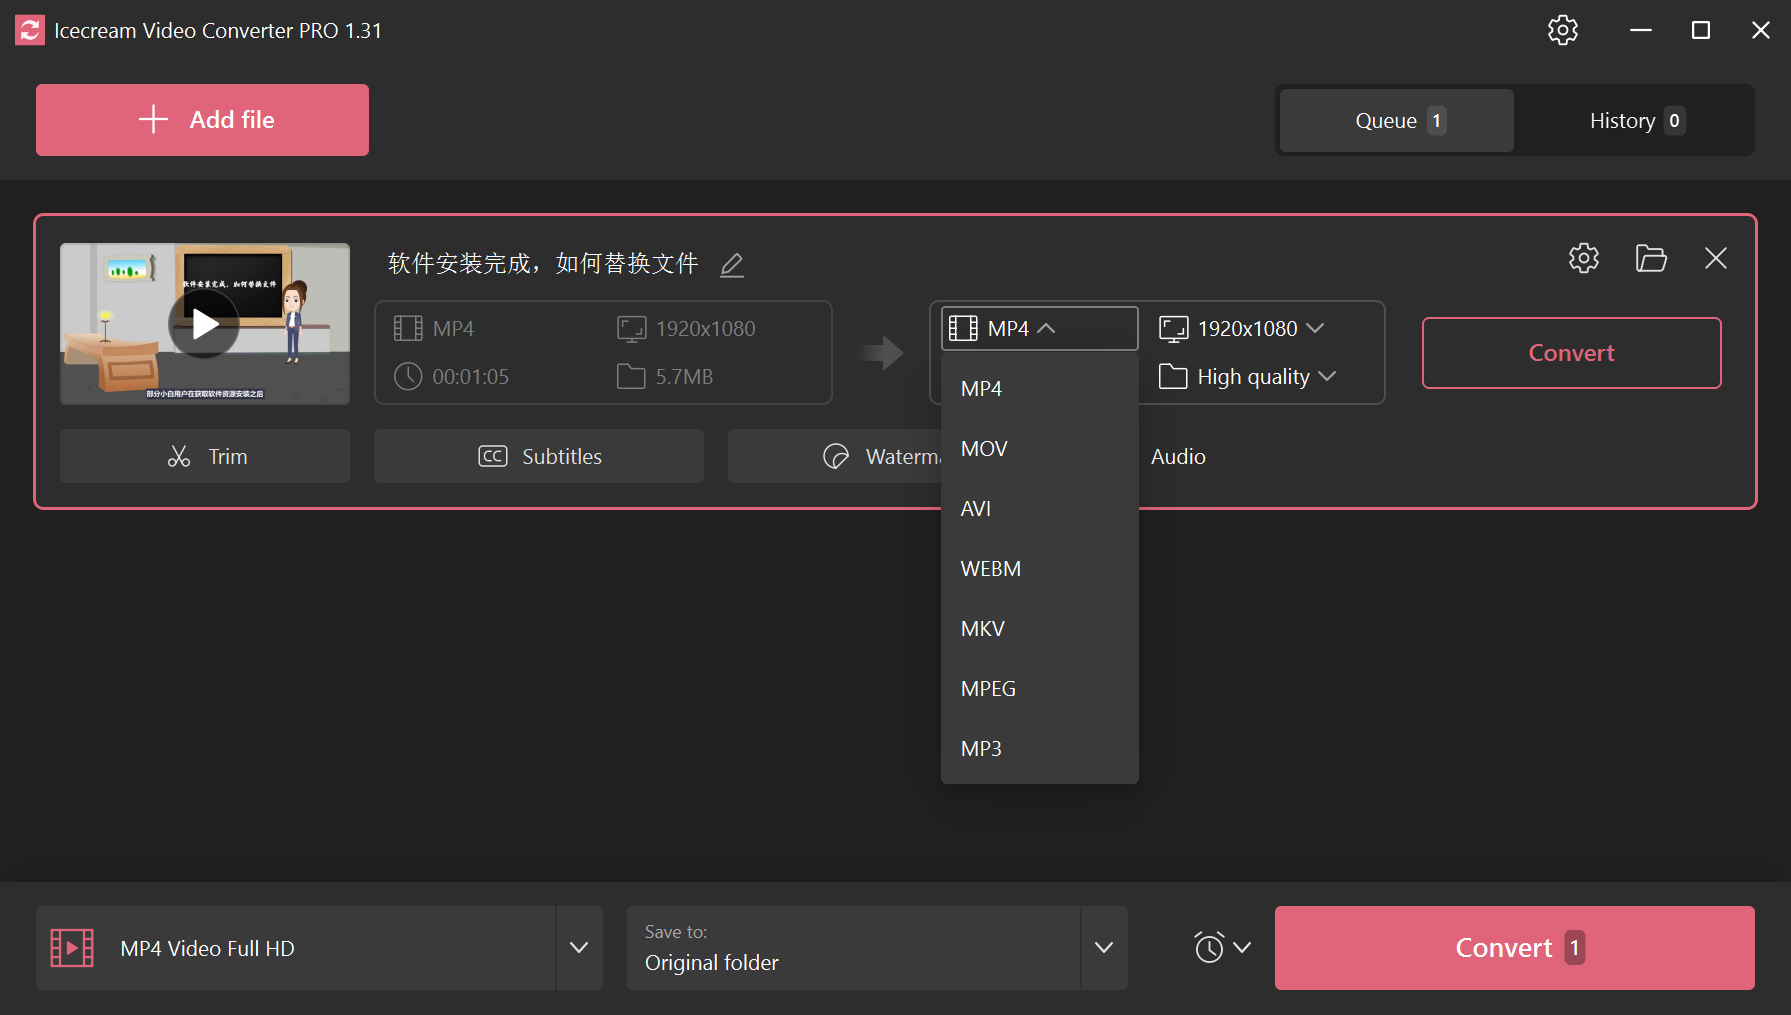Minimize the application window

1641,30
